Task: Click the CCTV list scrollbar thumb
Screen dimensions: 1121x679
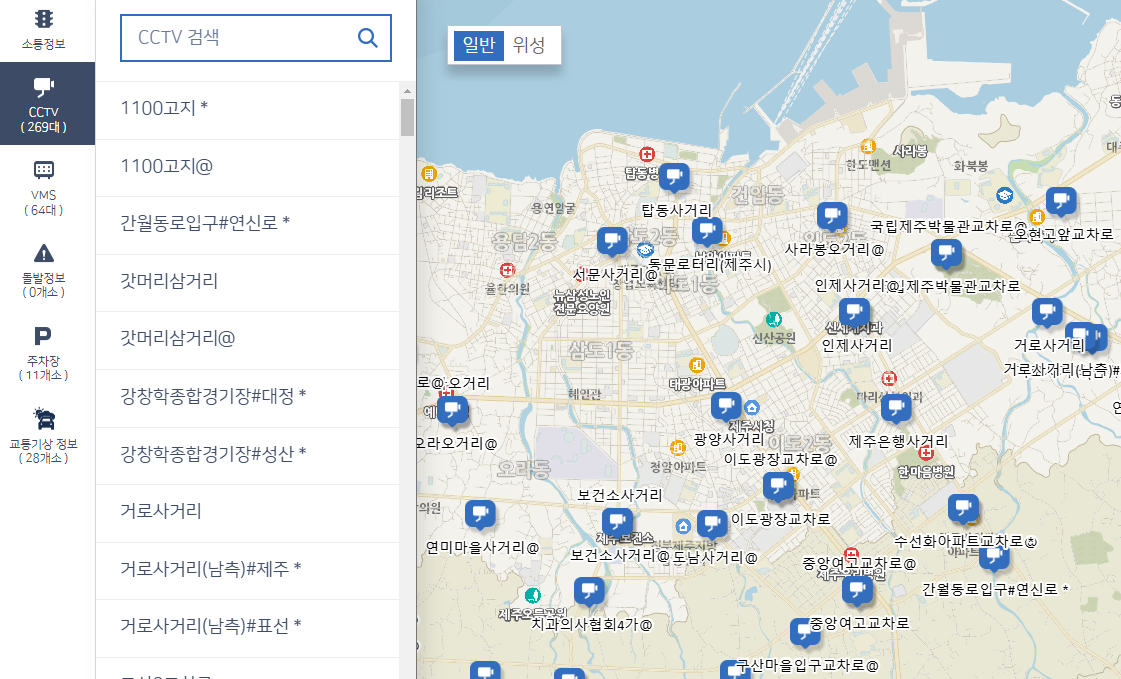Action: click(408, 117)
